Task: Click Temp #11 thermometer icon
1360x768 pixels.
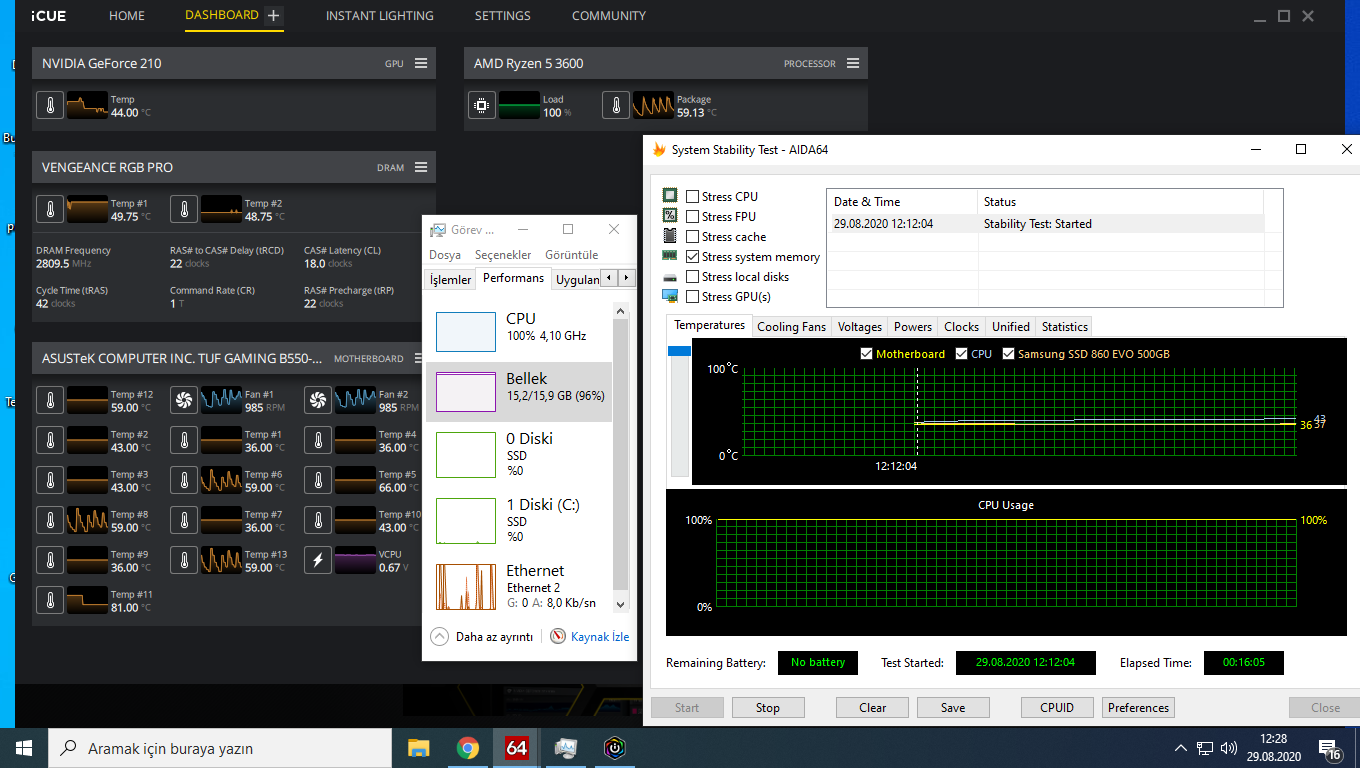Action: [50, 601]
